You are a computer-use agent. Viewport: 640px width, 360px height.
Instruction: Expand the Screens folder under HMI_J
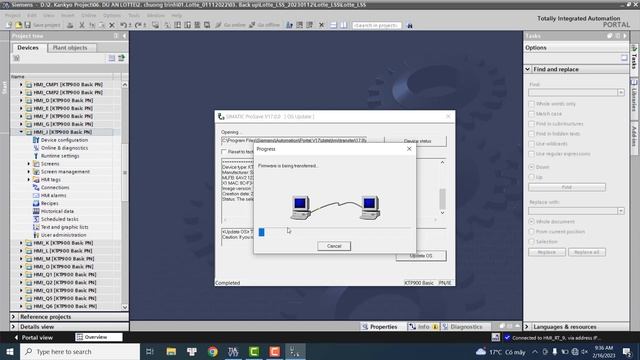tap(29, 164)
